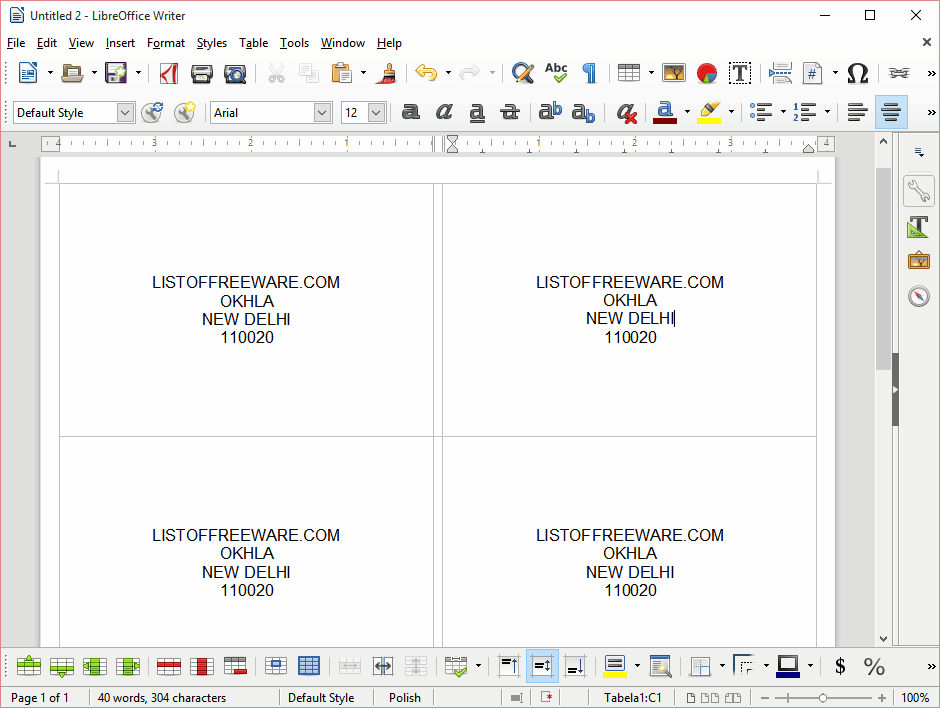940x708 pixels.
Task: Insert a special character with Omega icon
Action: pyautogui.click(x=858, y=73)
